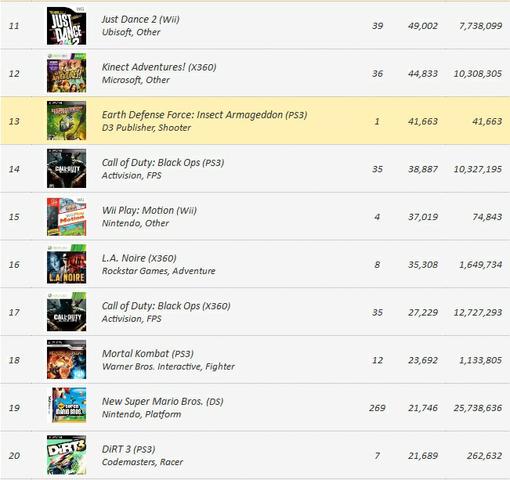
Task: Open the Just Dance 2 box art thumbnail
Action: point(66,26)
